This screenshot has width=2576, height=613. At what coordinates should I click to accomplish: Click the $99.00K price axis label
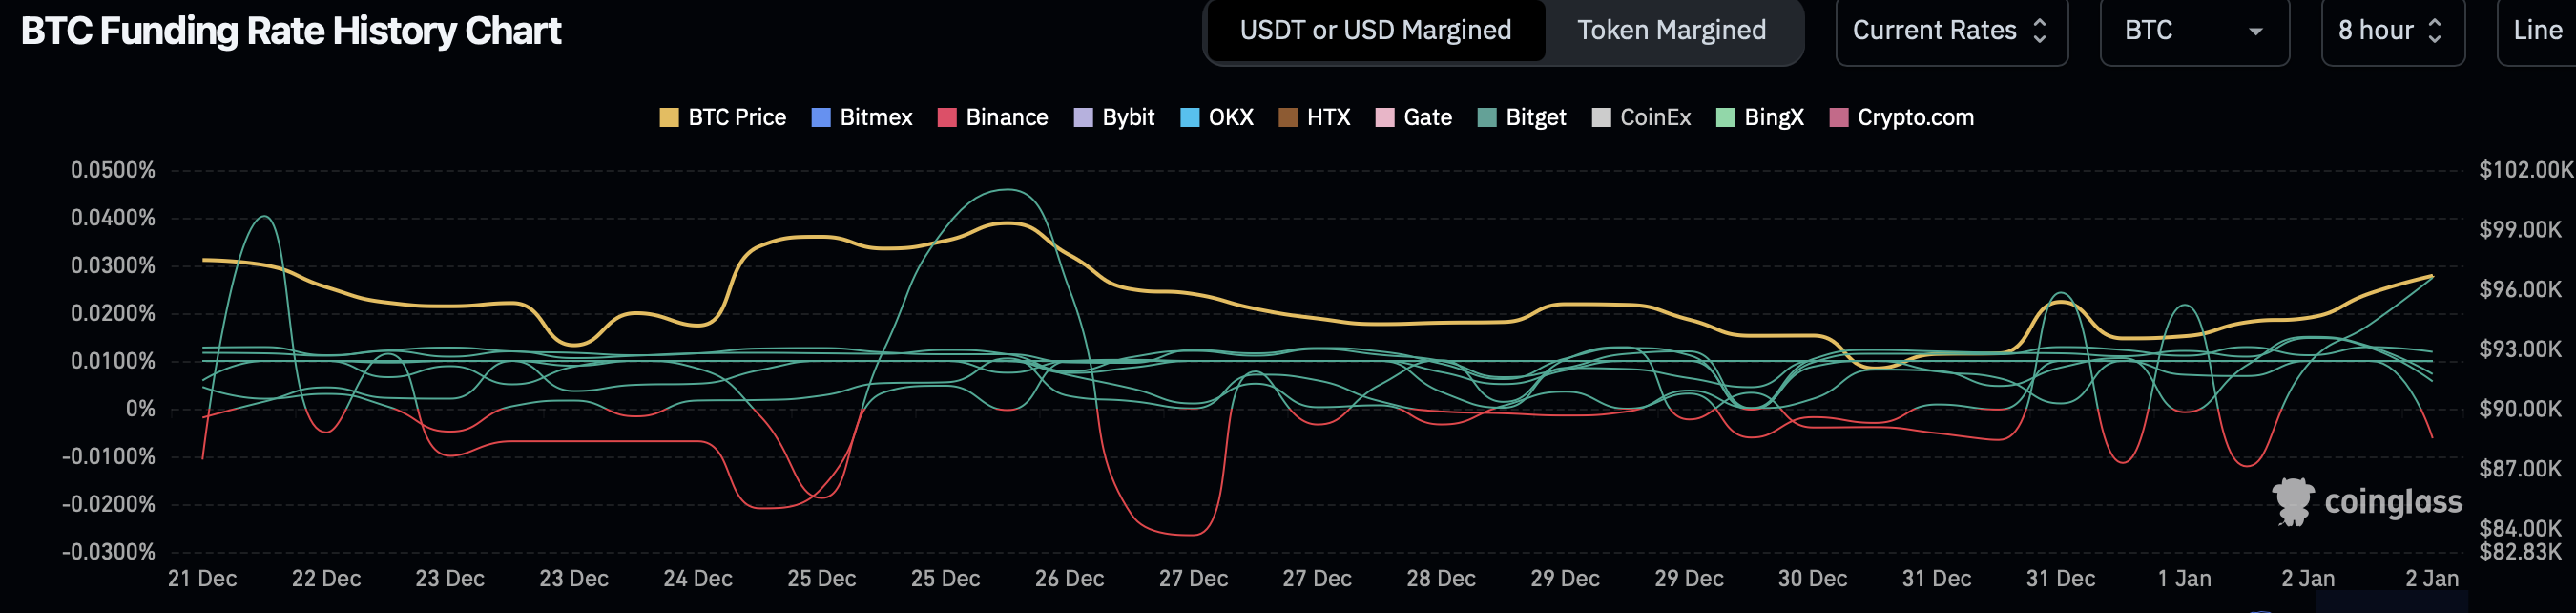click(x=2520, y=230)
